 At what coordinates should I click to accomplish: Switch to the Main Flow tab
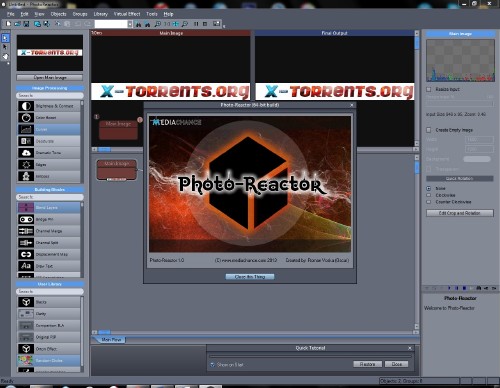click(x=111, y=340)
